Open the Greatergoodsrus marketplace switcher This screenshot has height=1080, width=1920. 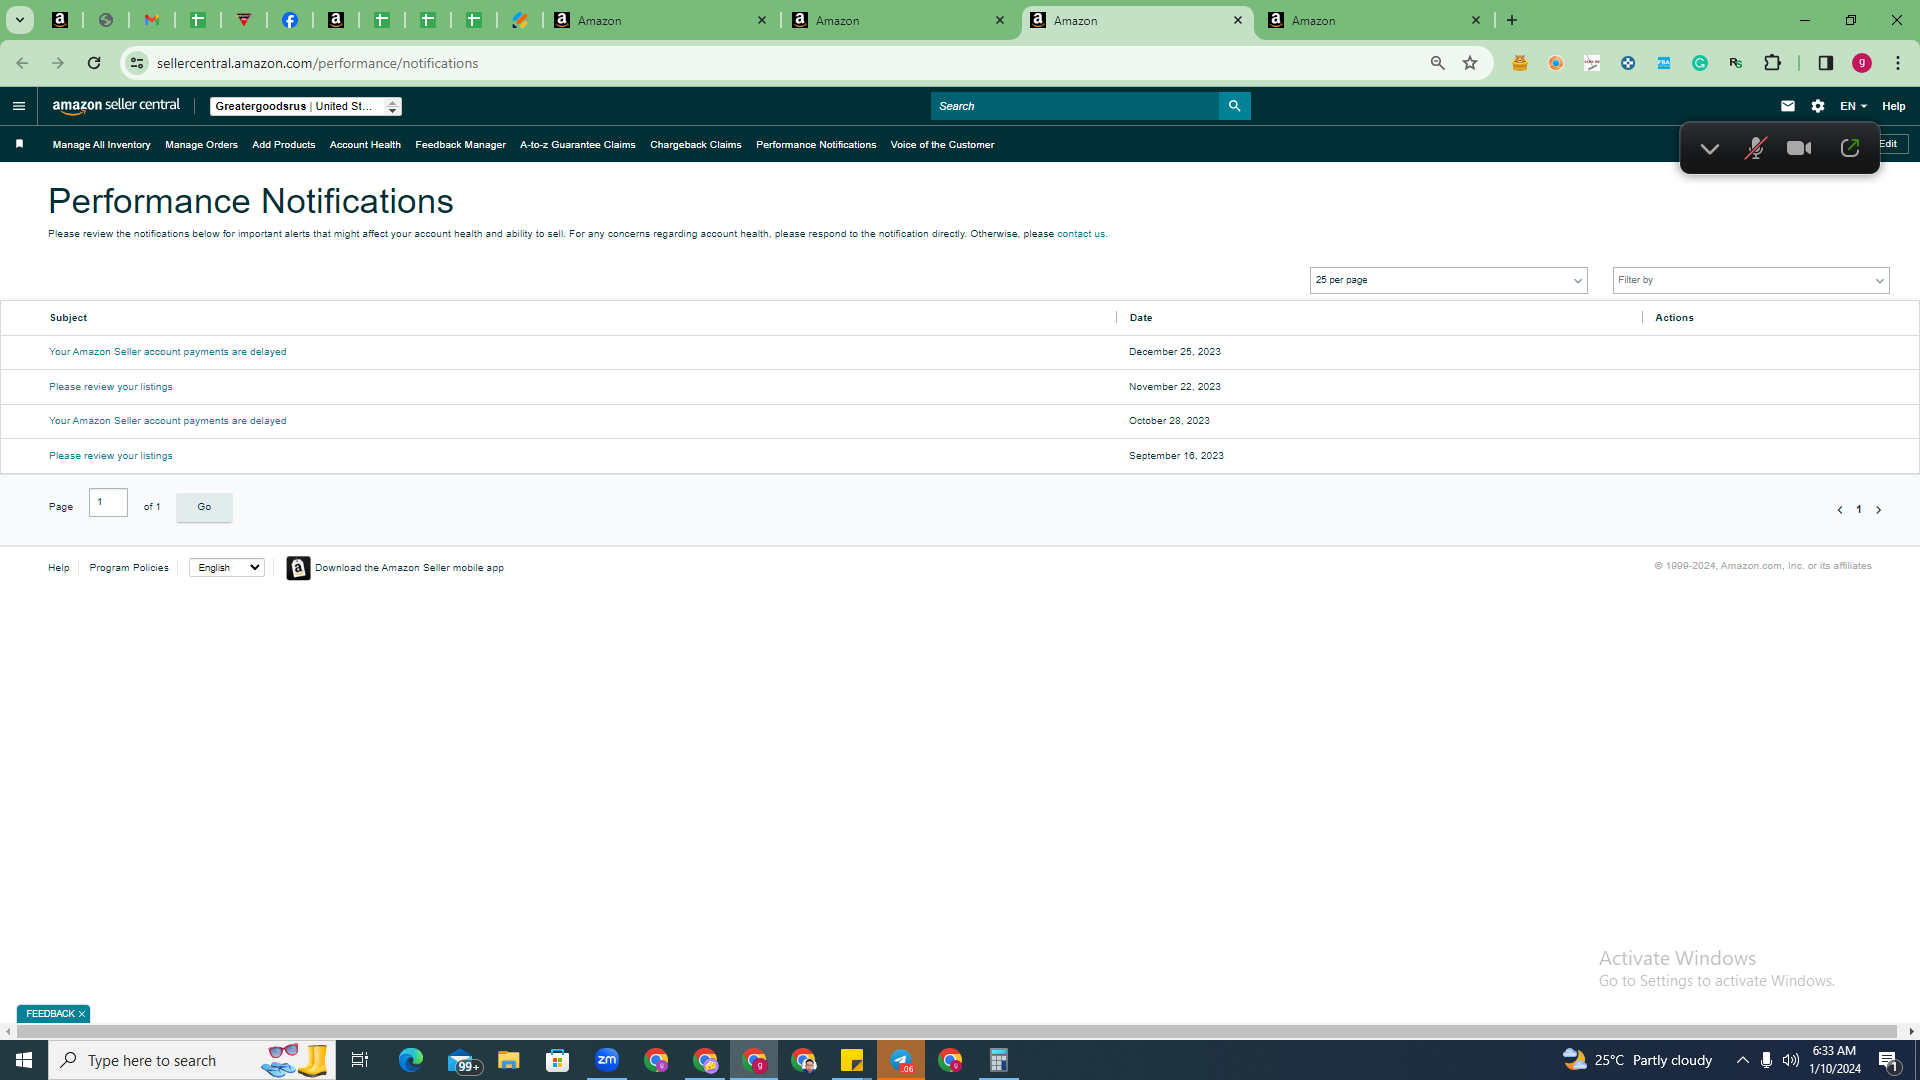[306, 106]
